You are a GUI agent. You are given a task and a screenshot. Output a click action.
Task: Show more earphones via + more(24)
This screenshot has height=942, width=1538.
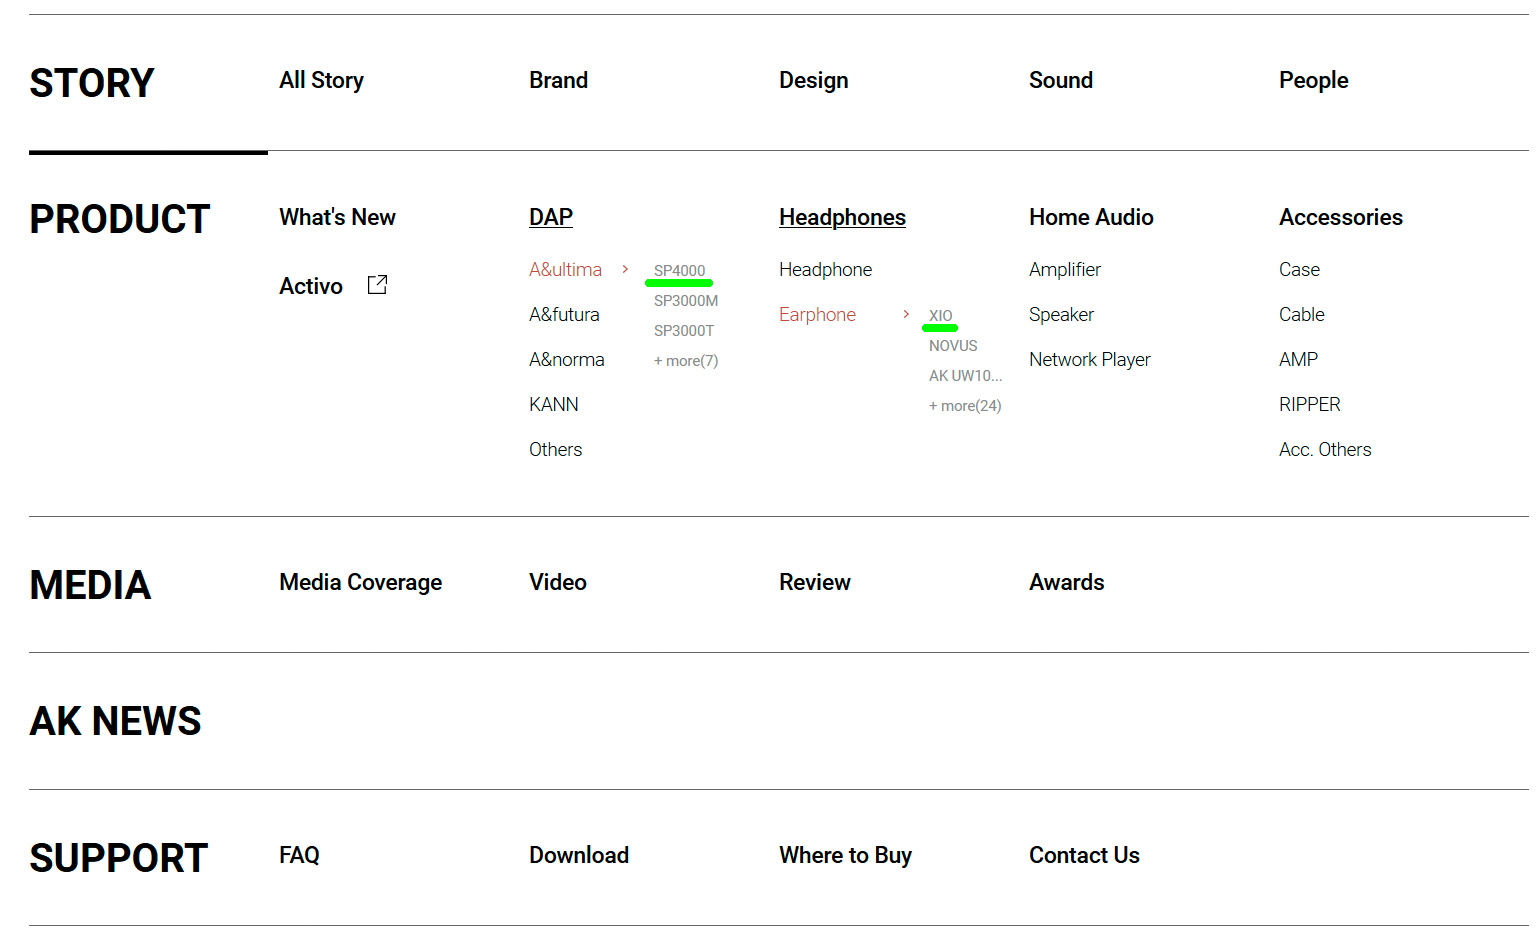[965, 406]
